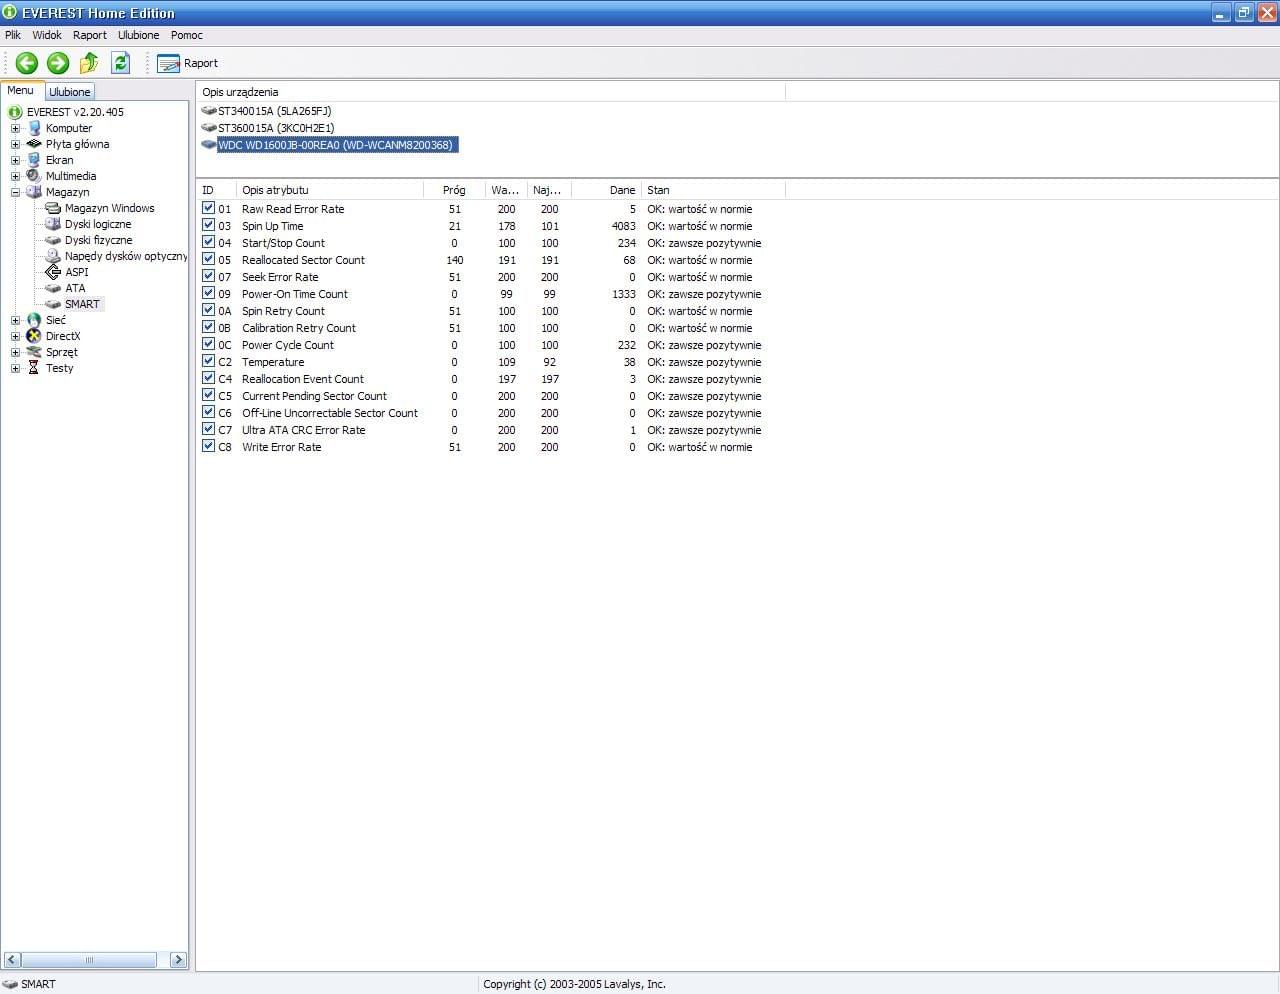Sort by Stan column header
The width and height of the screenshot is (1280, 994).
(x=713, y=190)
